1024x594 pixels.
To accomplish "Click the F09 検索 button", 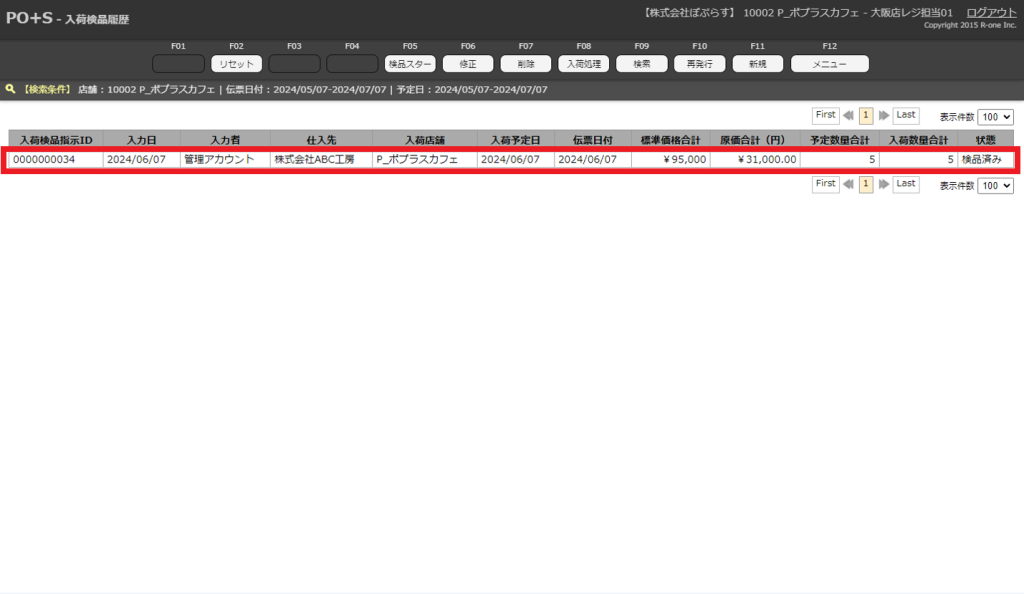I will (642, 64).
